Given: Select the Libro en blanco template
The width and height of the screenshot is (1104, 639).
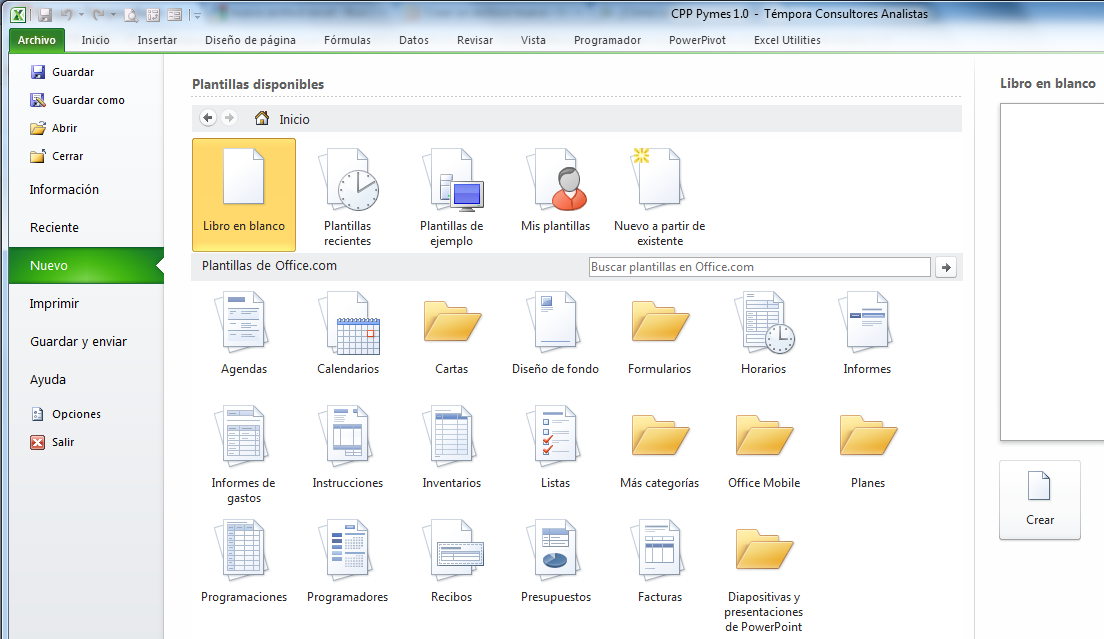Looking at the screenshot, I should [x=244, y=194].
